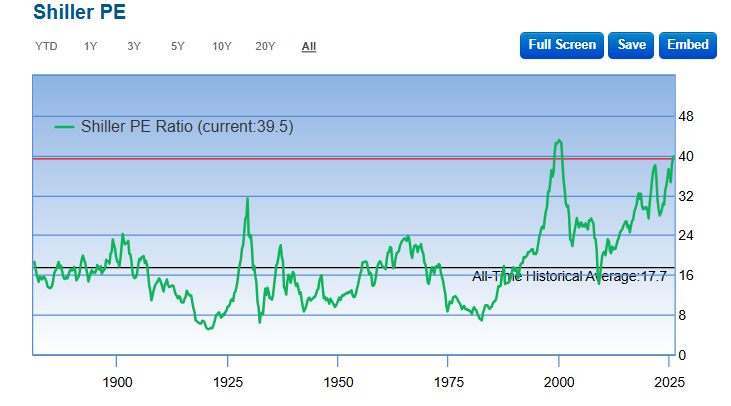Click the 1929 peak on the chart line
Screen dimensions: 731x406
click(248, 199)
